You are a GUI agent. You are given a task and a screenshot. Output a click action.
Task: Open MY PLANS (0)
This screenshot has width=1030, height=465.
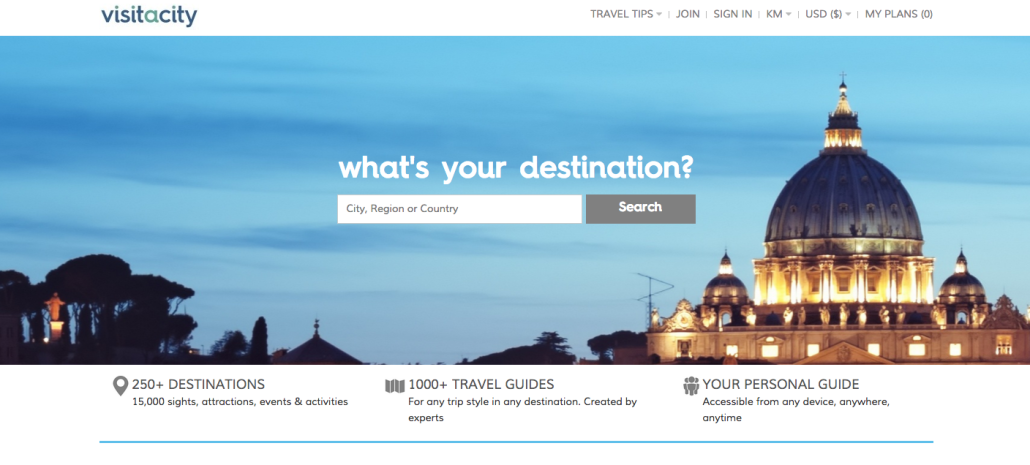(899, 14)
